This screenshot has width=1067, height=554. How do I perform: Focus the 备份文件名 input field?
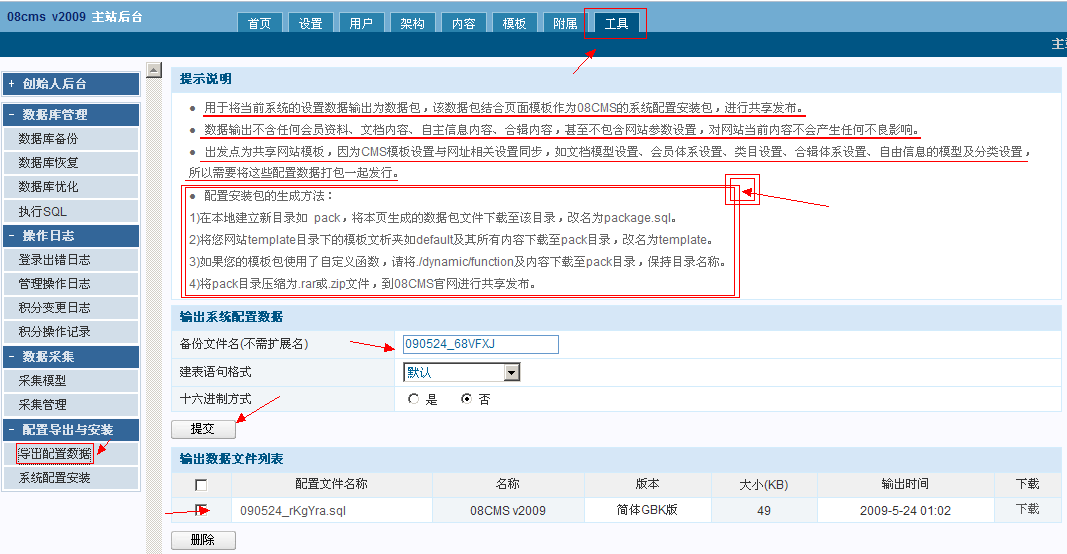click(480, 344)
